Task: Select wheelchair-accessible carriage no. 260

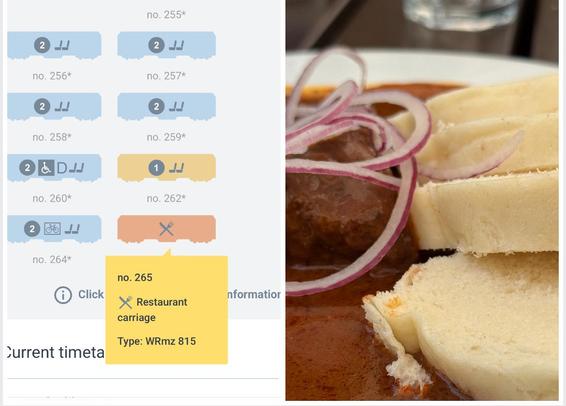Action: [x=54, y=168]
